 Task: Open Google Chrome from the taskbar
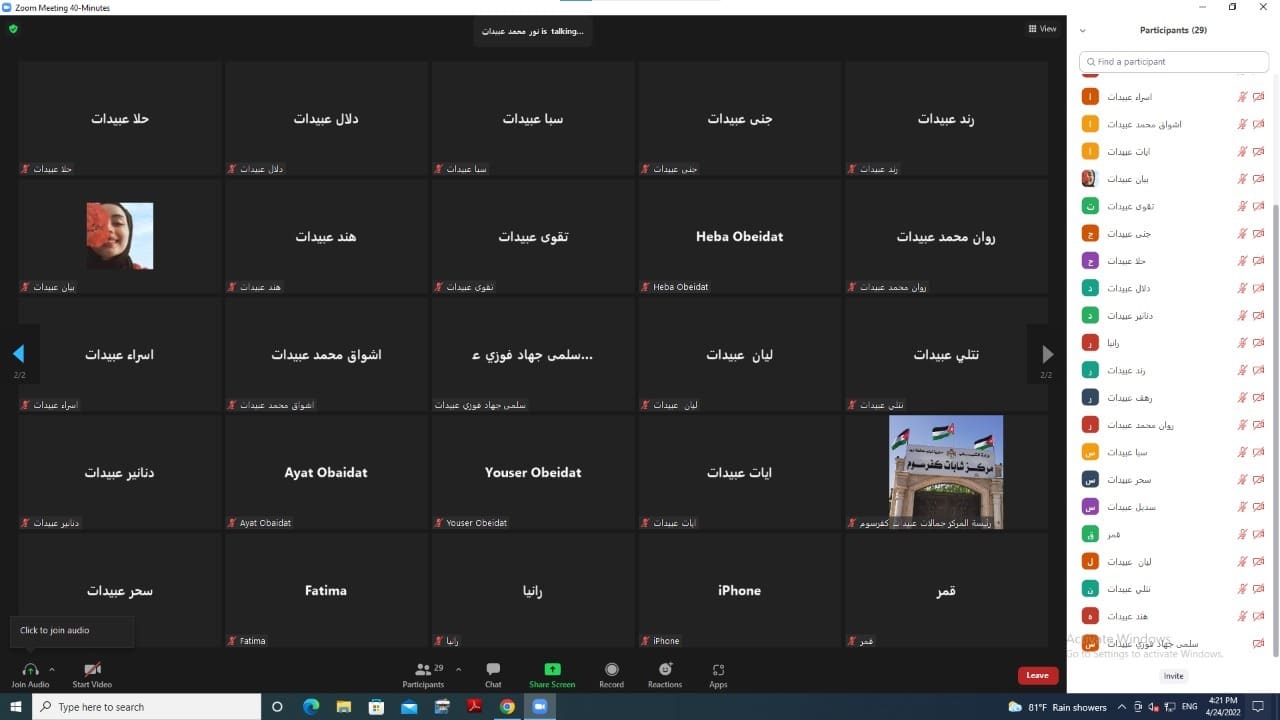507,707
